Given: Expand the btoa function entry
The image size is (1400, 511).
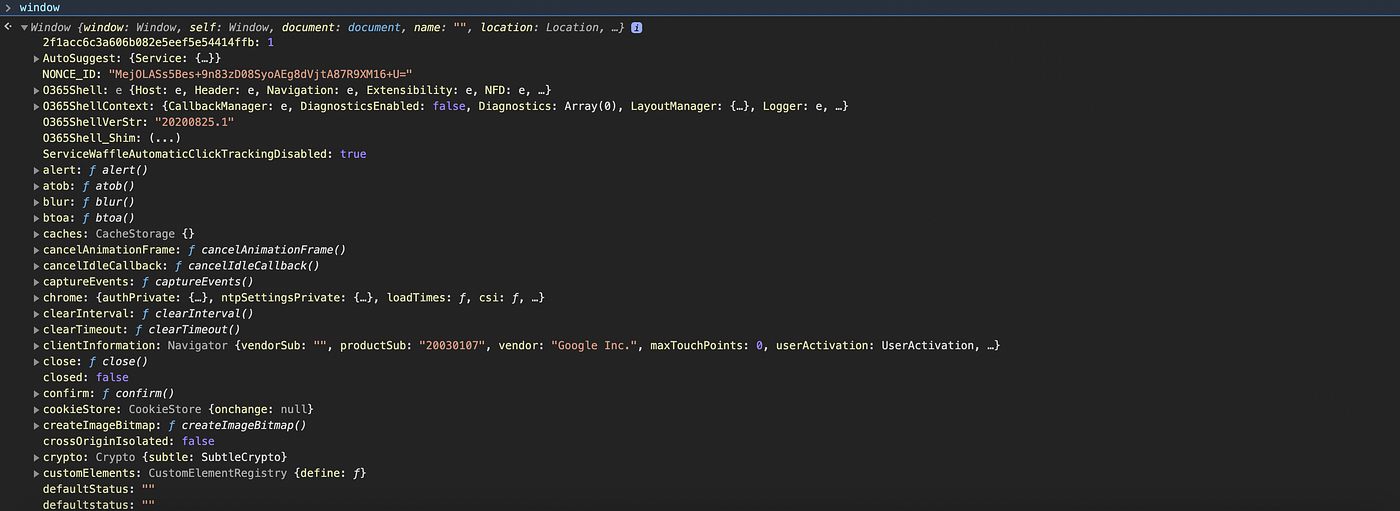Looking at the screenshot, I should pyautogui.click(x=36, y=218).
